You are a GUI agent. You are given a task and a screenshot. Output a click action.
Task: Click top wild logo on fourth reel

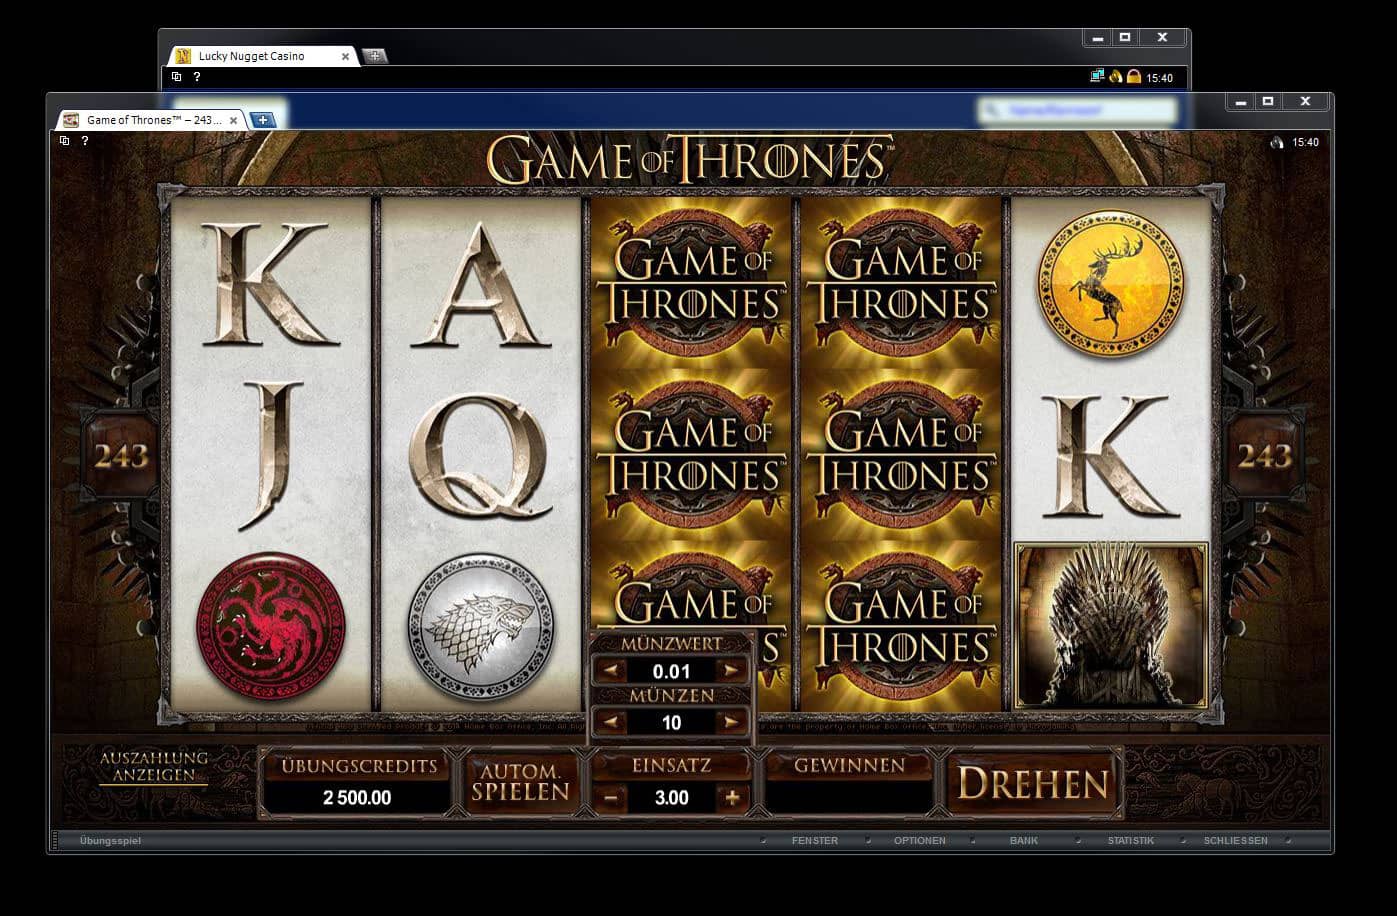pyautogui.click(x=902, y=282)
